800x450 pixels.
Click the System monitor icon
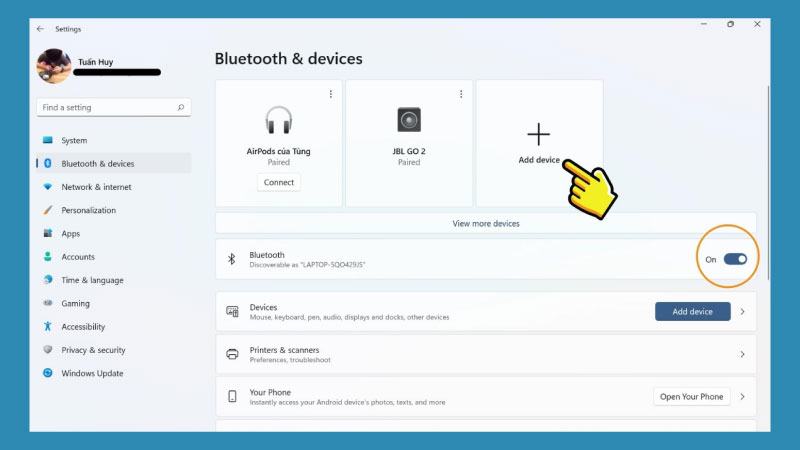coord(47,140)
